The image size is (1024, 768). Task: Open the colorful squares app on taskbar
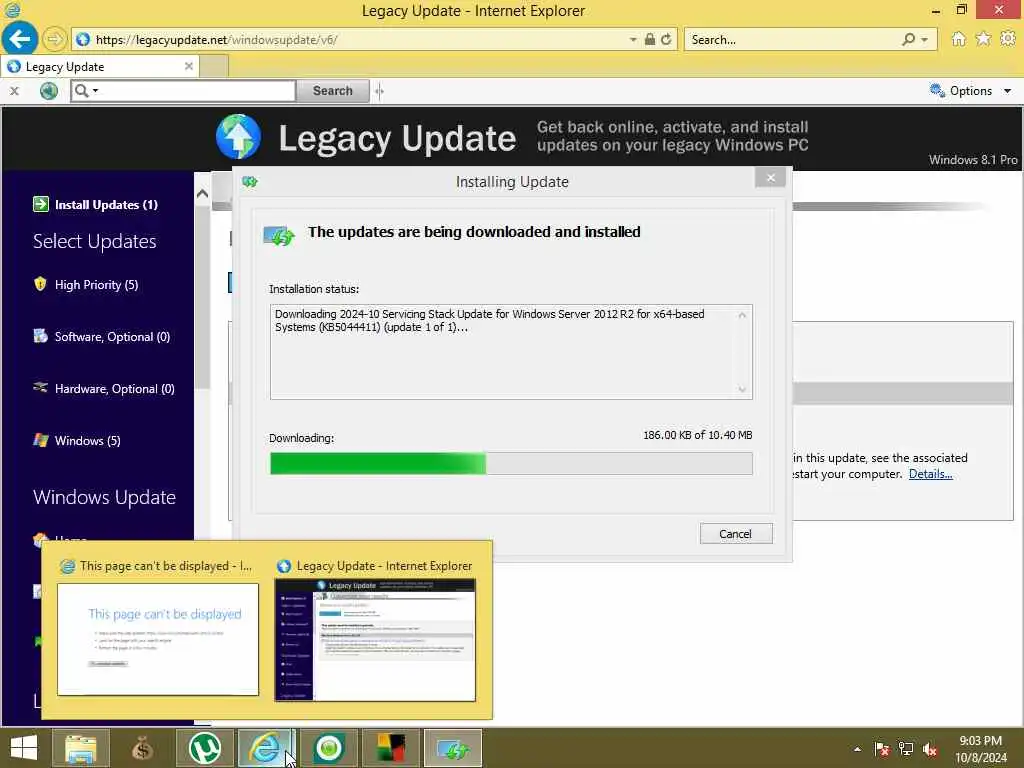(391, 748)
